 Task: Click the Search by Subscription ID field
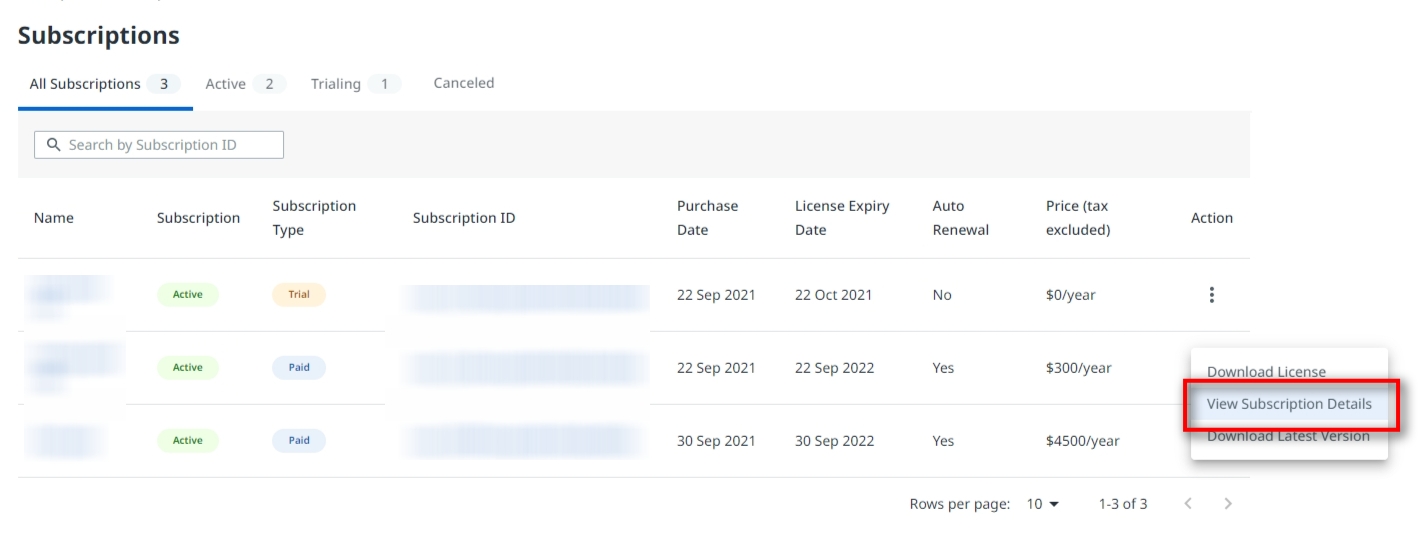[x=170, y=145]
